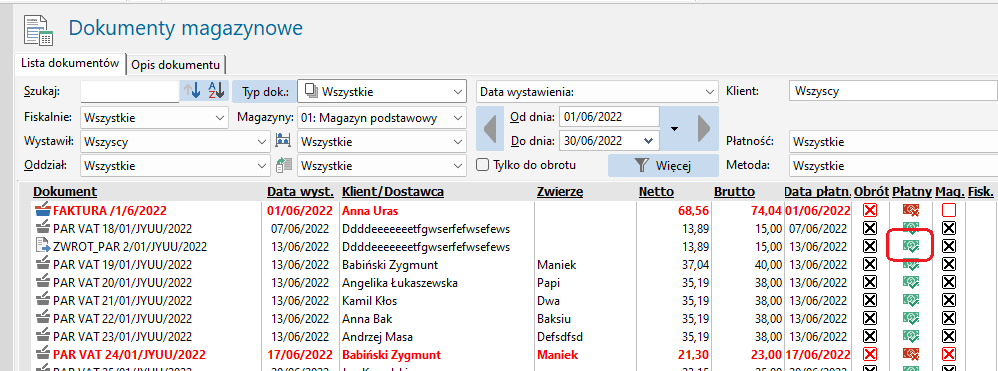Viewport: 998px width, 371px height.
Task: Select the PAR VAT 19/01/JYUU/2022 document icon
Action: point(42,263)
